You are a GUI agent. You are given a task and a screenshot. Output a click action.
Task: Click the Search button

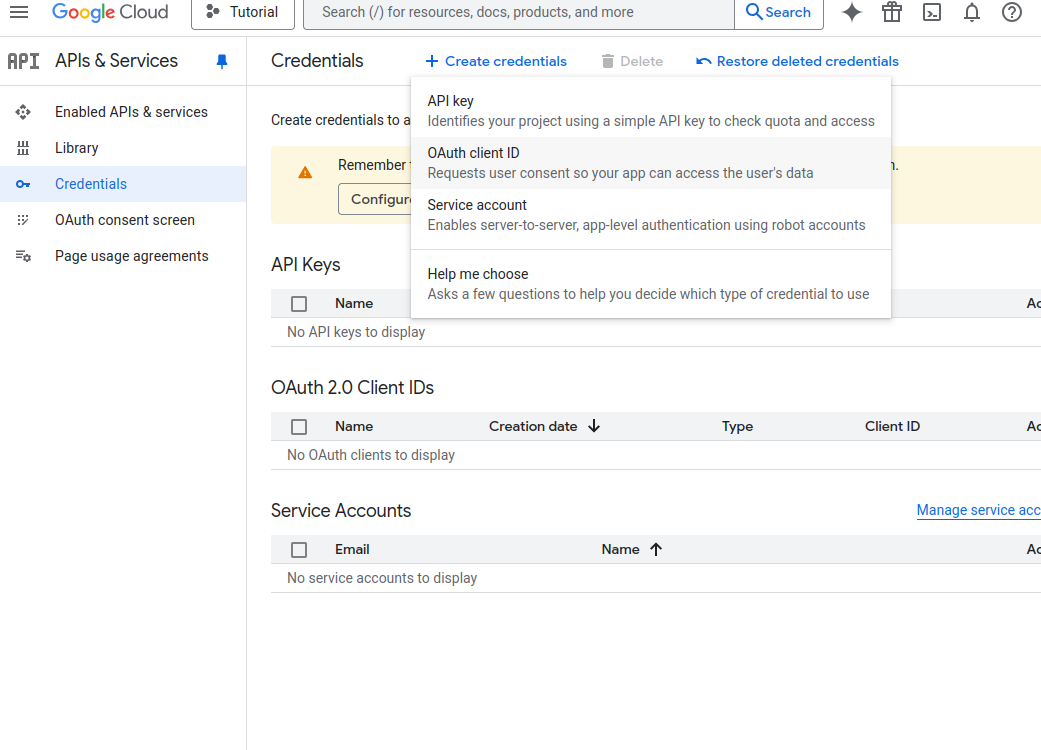[x=779, y=13]
